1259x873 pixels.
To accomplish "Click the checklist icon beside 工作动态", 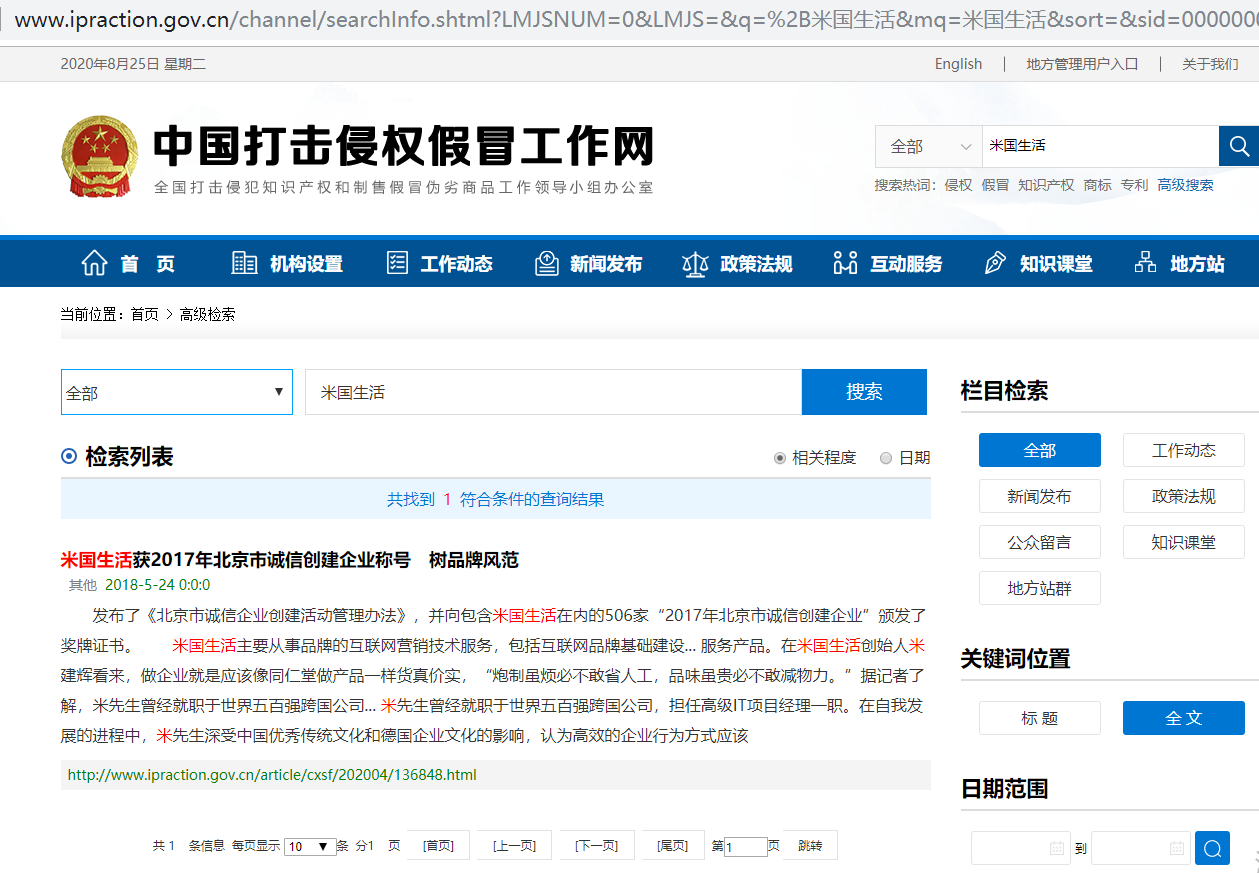I will (x=397, y=263).
